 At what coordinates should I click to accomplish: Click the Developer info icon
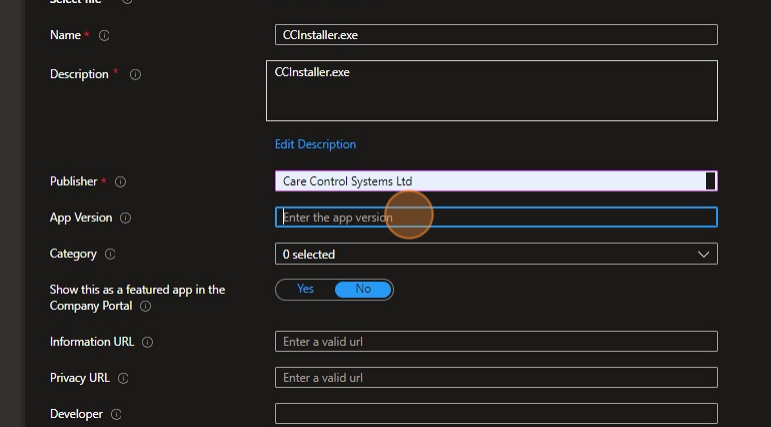pos(115,414)
